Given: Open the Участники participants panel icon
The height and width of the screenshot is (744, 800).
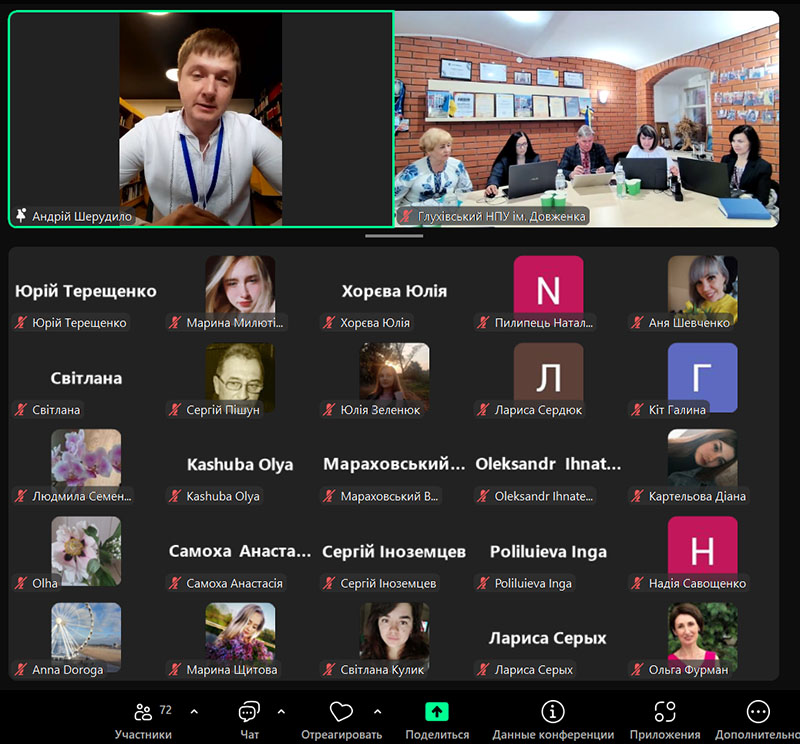Looking at the screenshot, I should click(143, 712).
